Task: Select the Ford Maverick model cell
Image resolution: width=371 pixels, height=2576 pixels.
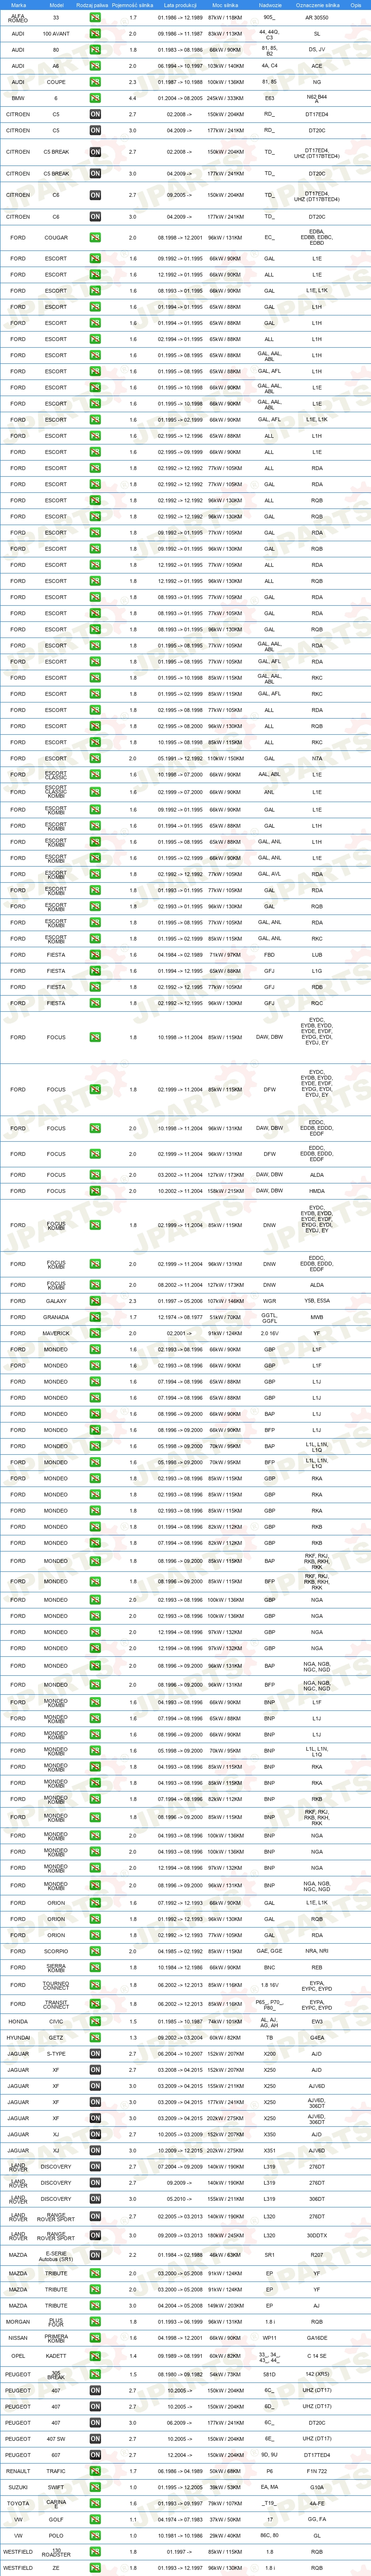Action: 56,1333
